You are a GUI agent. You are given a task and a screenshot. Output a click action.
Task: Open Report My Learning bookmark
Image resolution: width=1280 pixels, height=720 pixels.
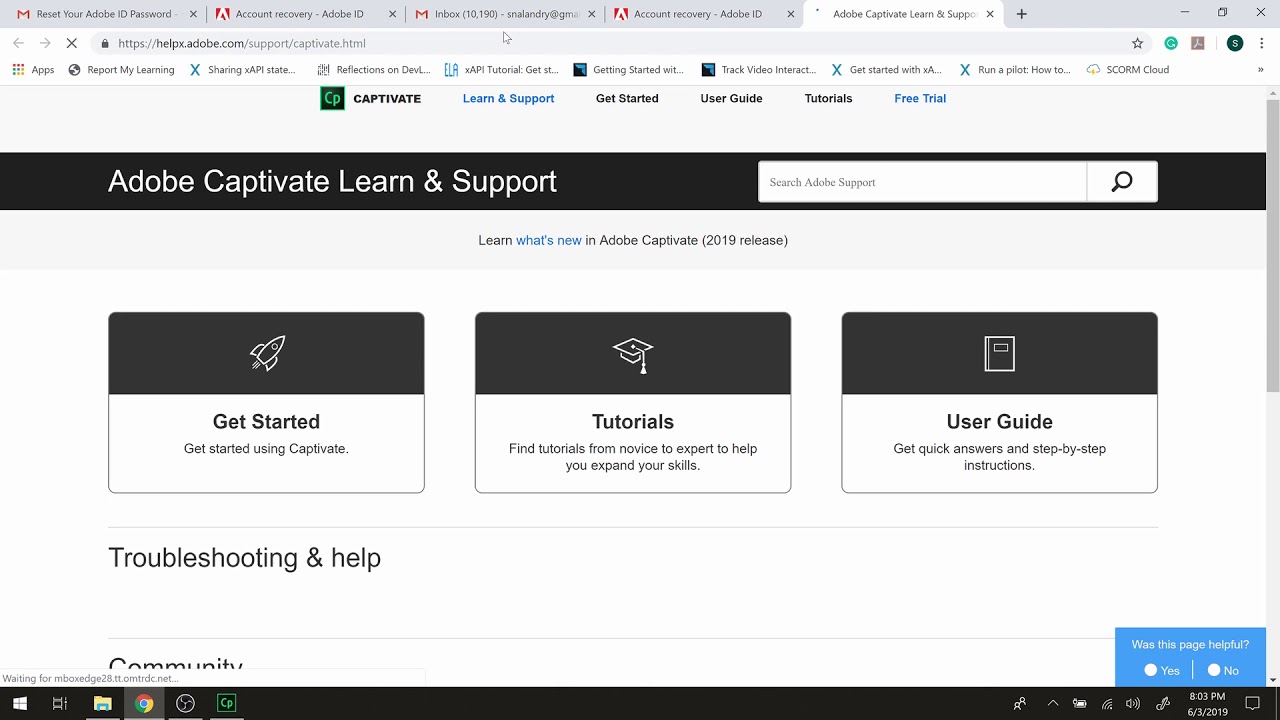(x=121, y=70)
